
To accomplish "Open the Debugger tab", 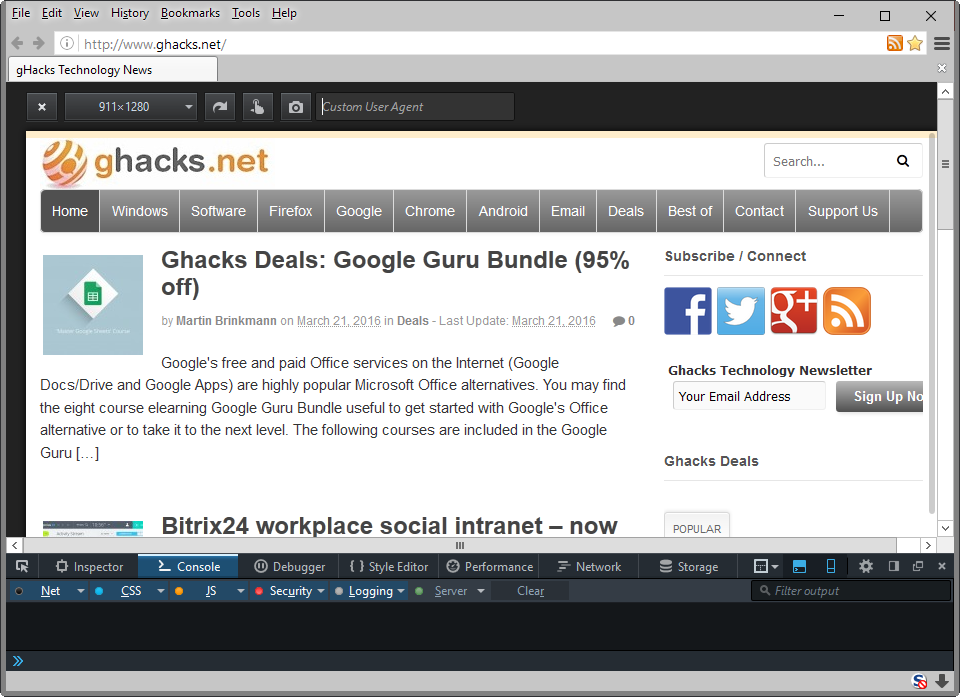I will coord(290,567).
